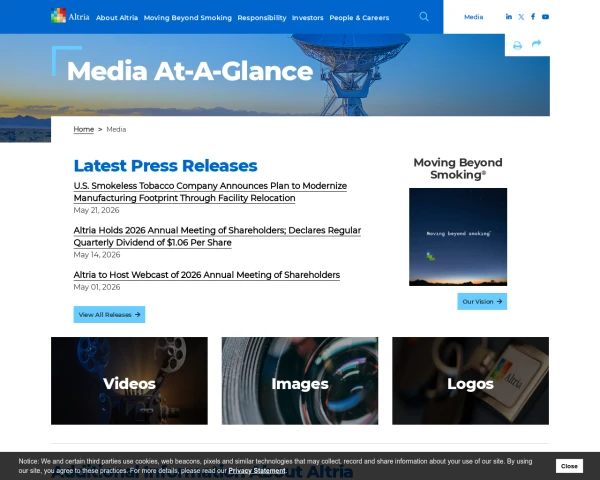The width and height of the screenshot is (600, 480).
Task: Open the Facebook social icon
Action: (x=533, y=16)
